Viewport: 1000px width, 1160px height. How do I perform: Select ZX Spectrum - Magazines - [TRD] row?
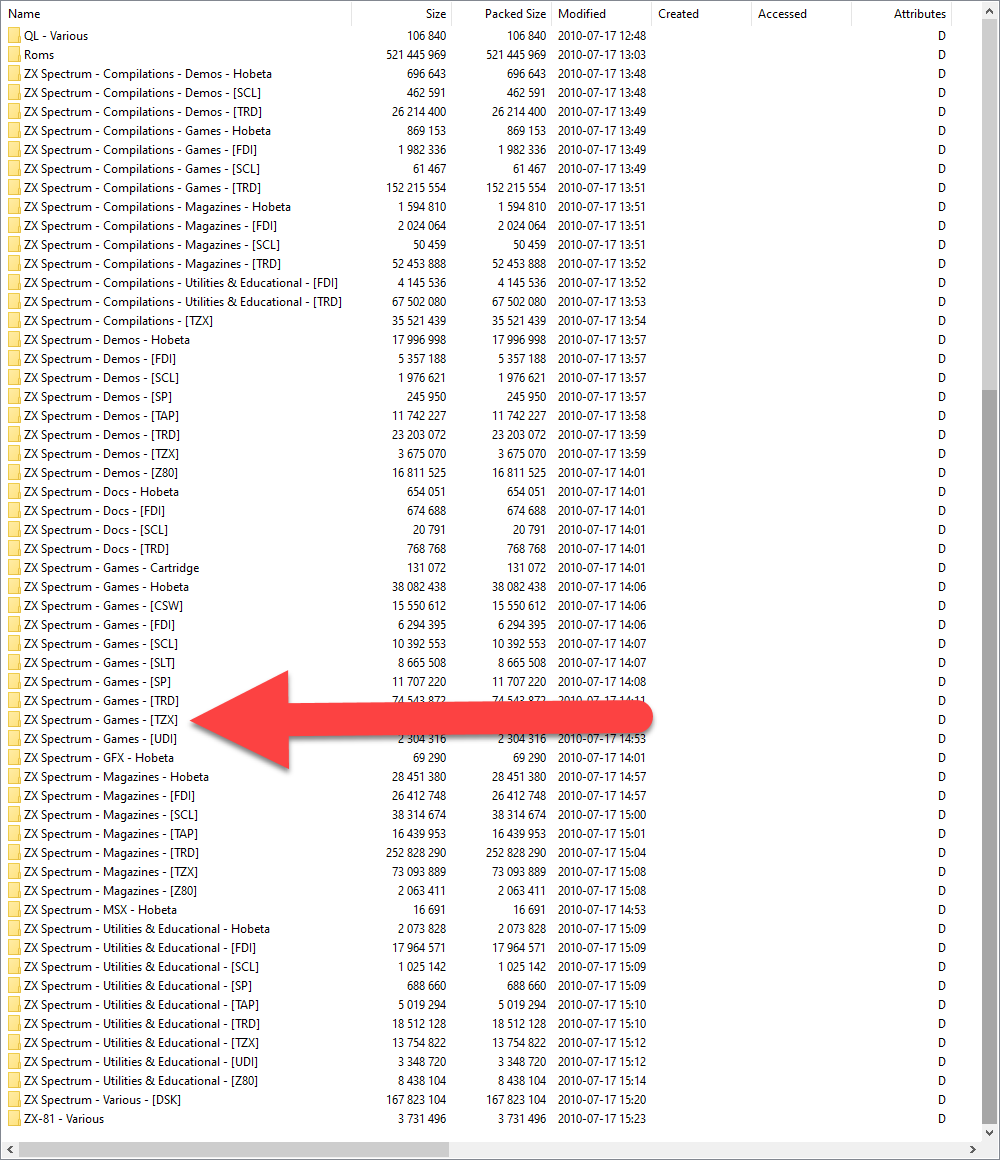111,853
